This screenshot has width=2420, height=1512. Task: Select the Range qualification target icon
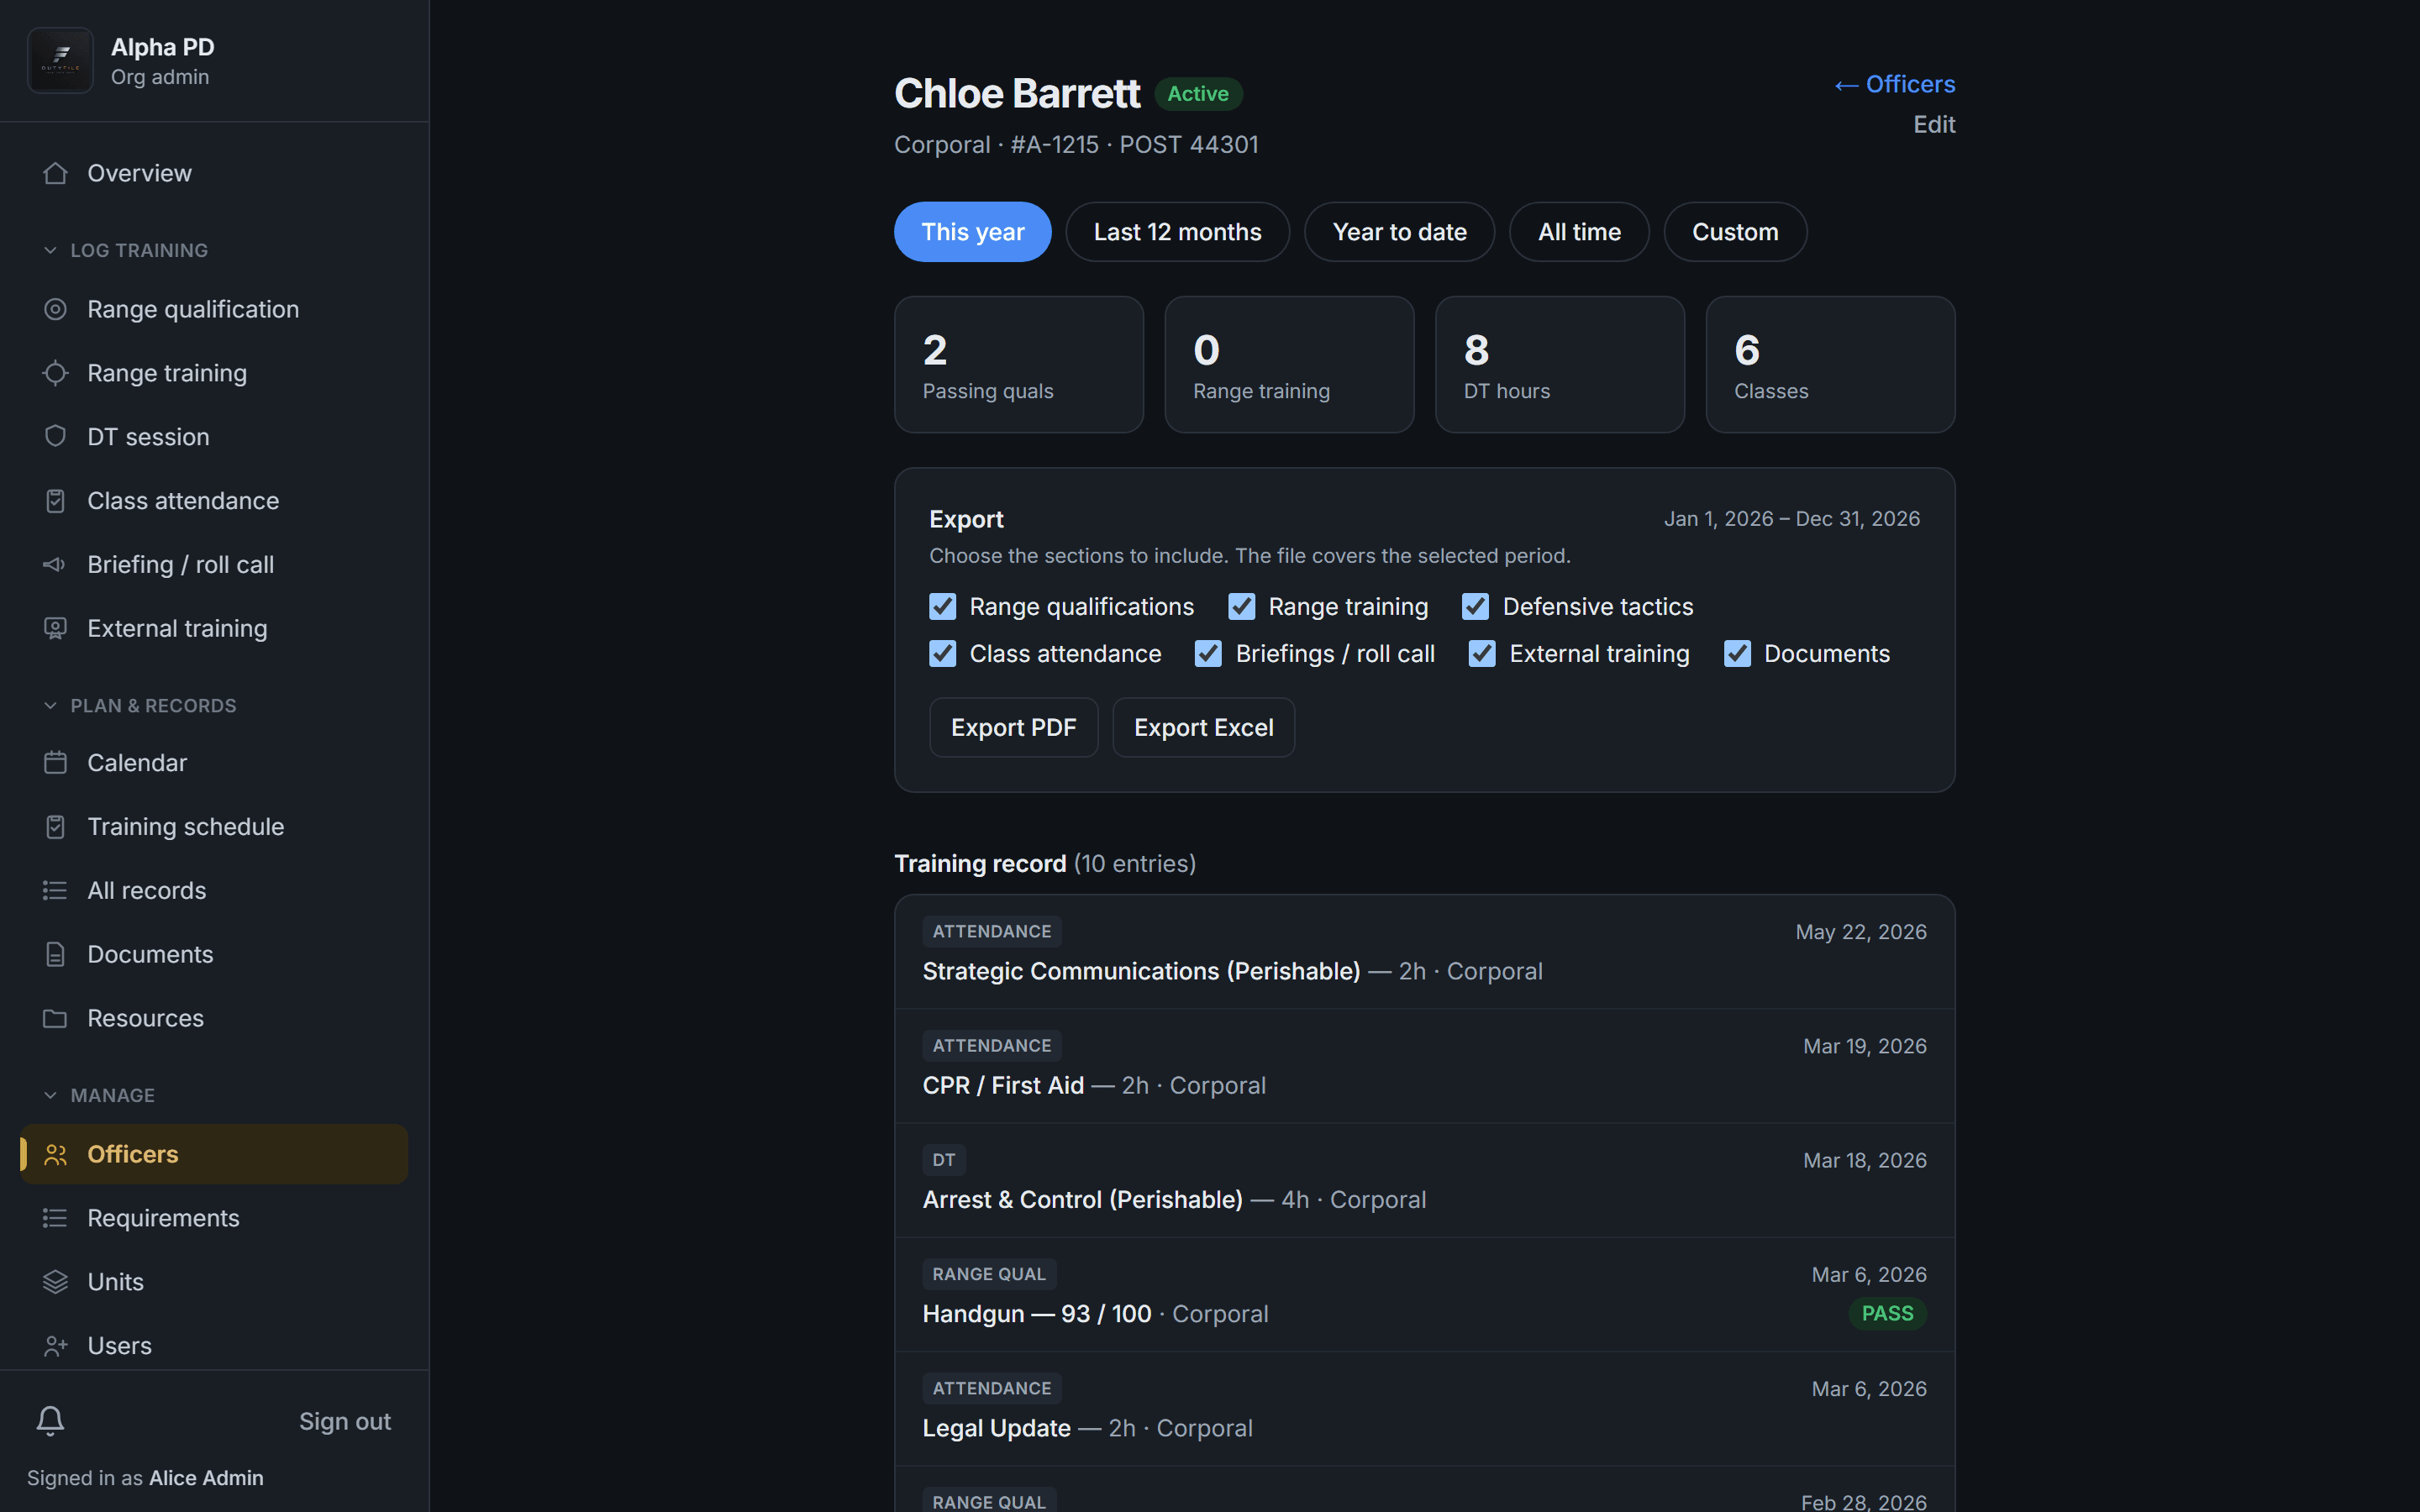pyautogui.click(x=55, y=309)
